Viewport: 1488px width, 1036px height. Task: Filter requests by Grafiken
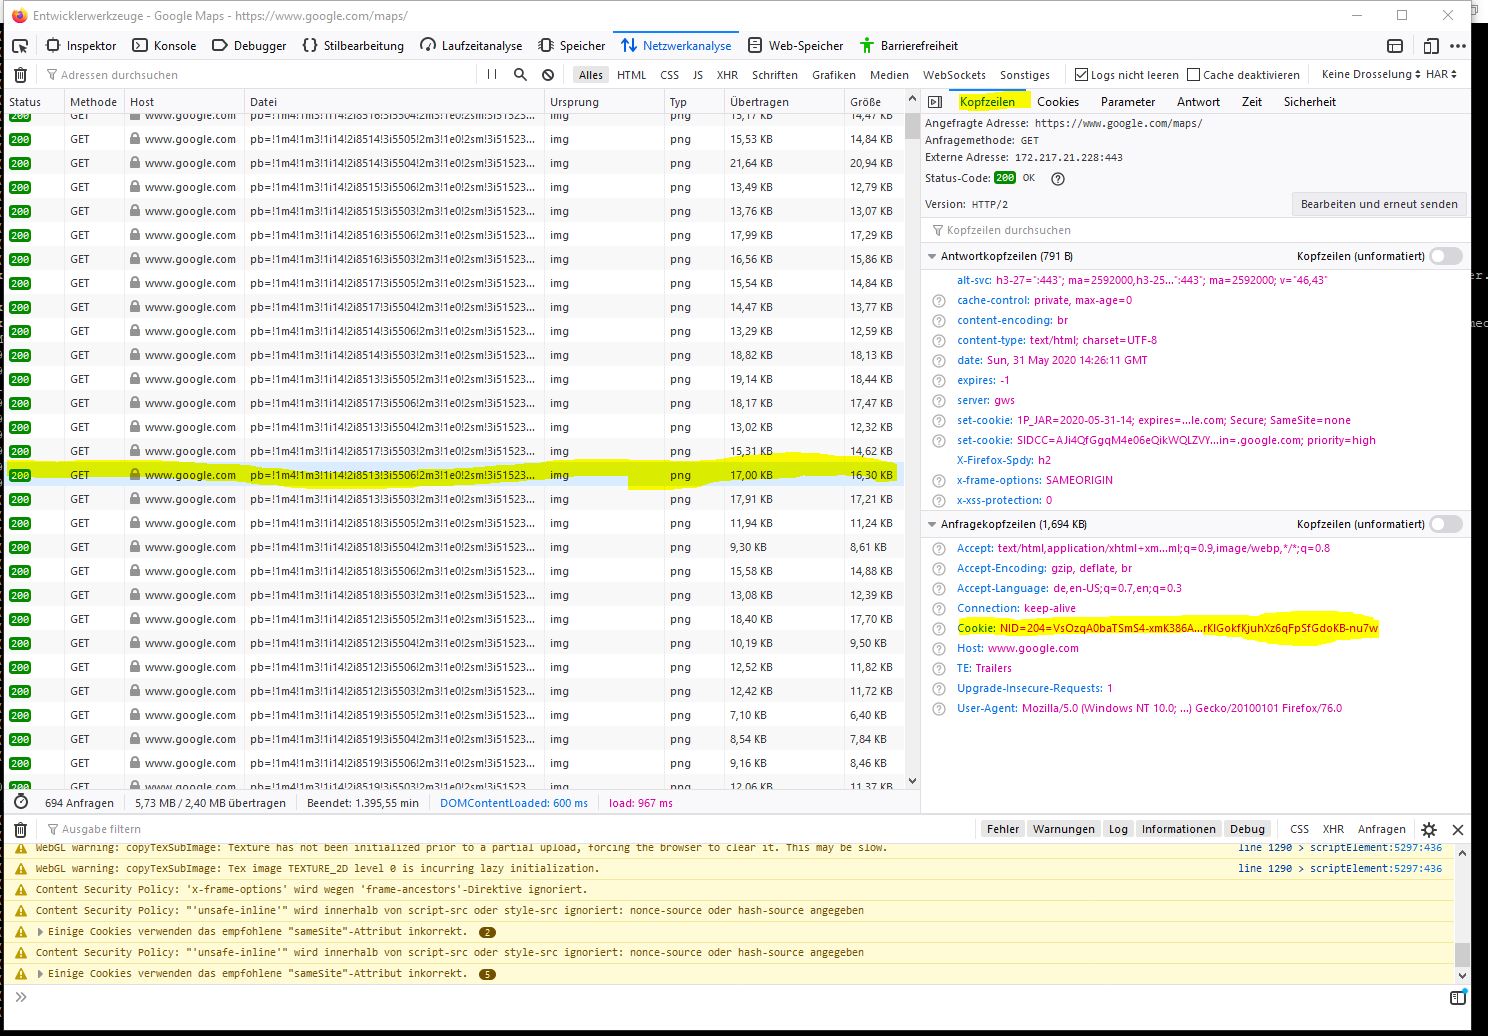(x=834, y=75)
